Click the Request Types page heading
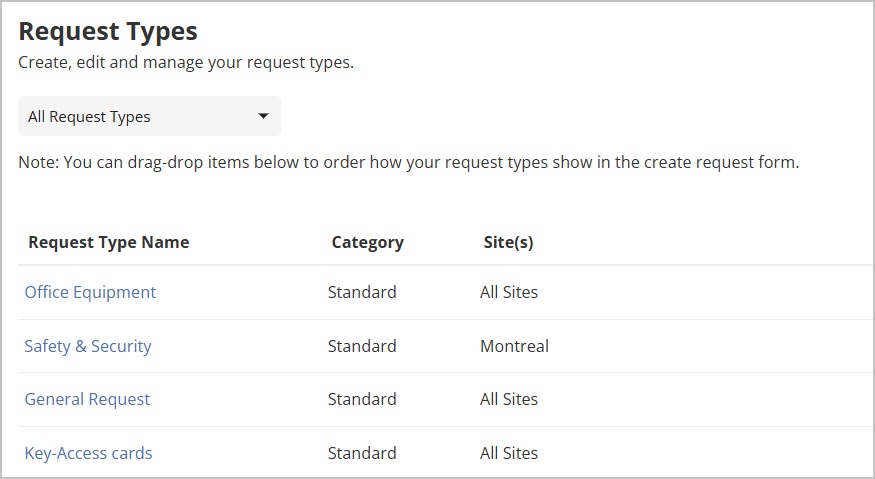 point(108,31)
